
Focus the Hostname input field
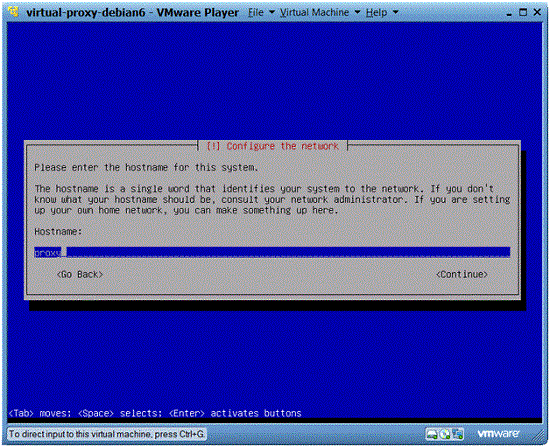[x=272, y=252]
